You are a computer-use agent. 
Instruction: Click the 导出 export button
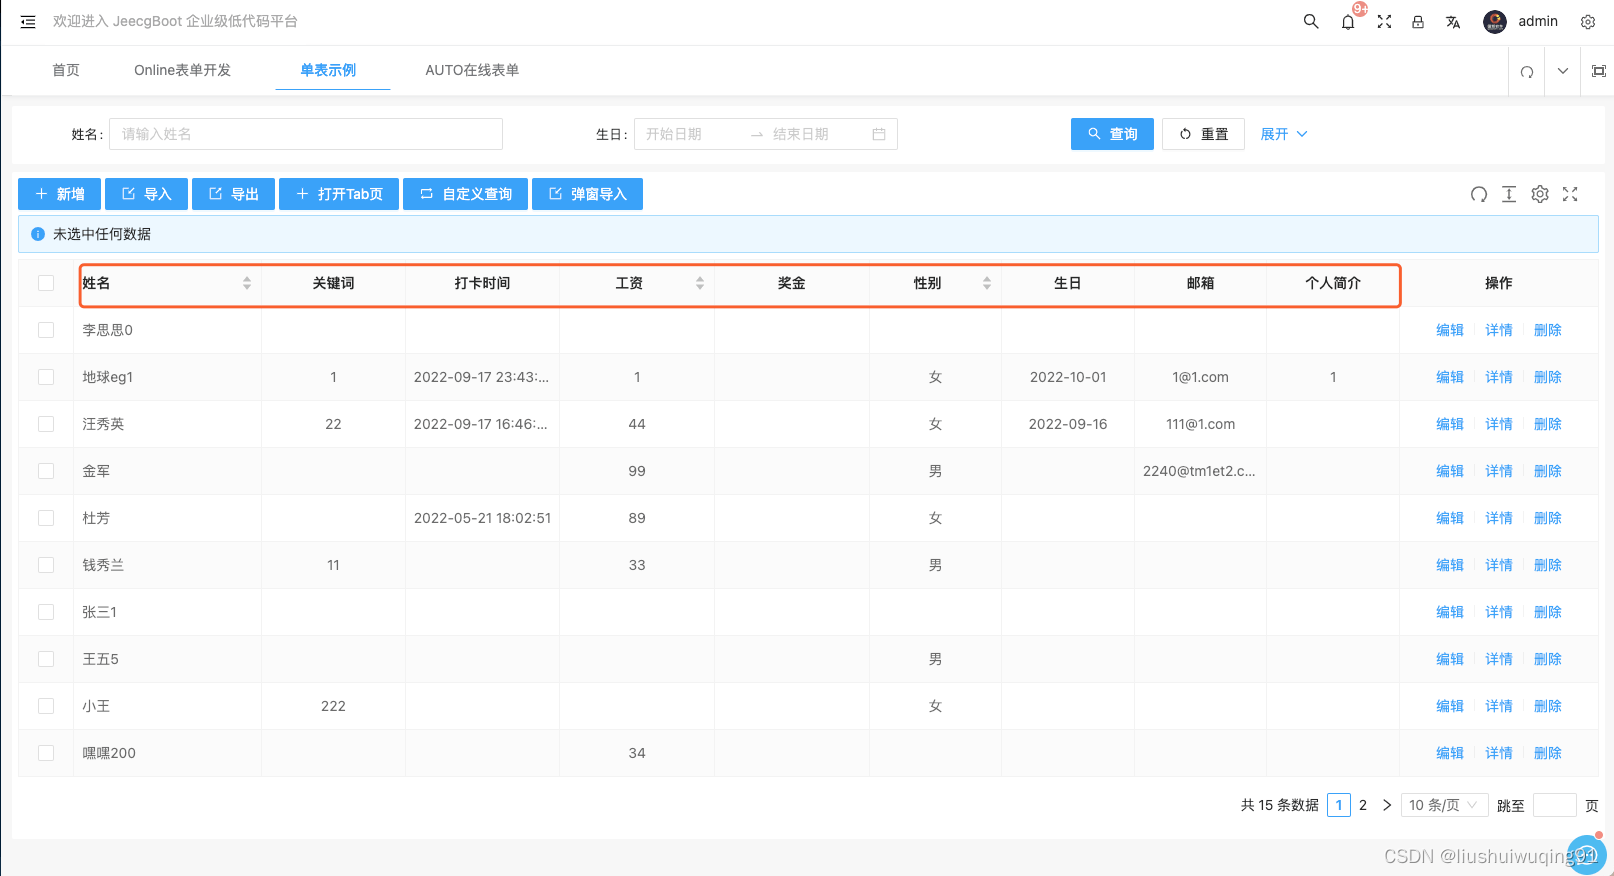(233, 194)
